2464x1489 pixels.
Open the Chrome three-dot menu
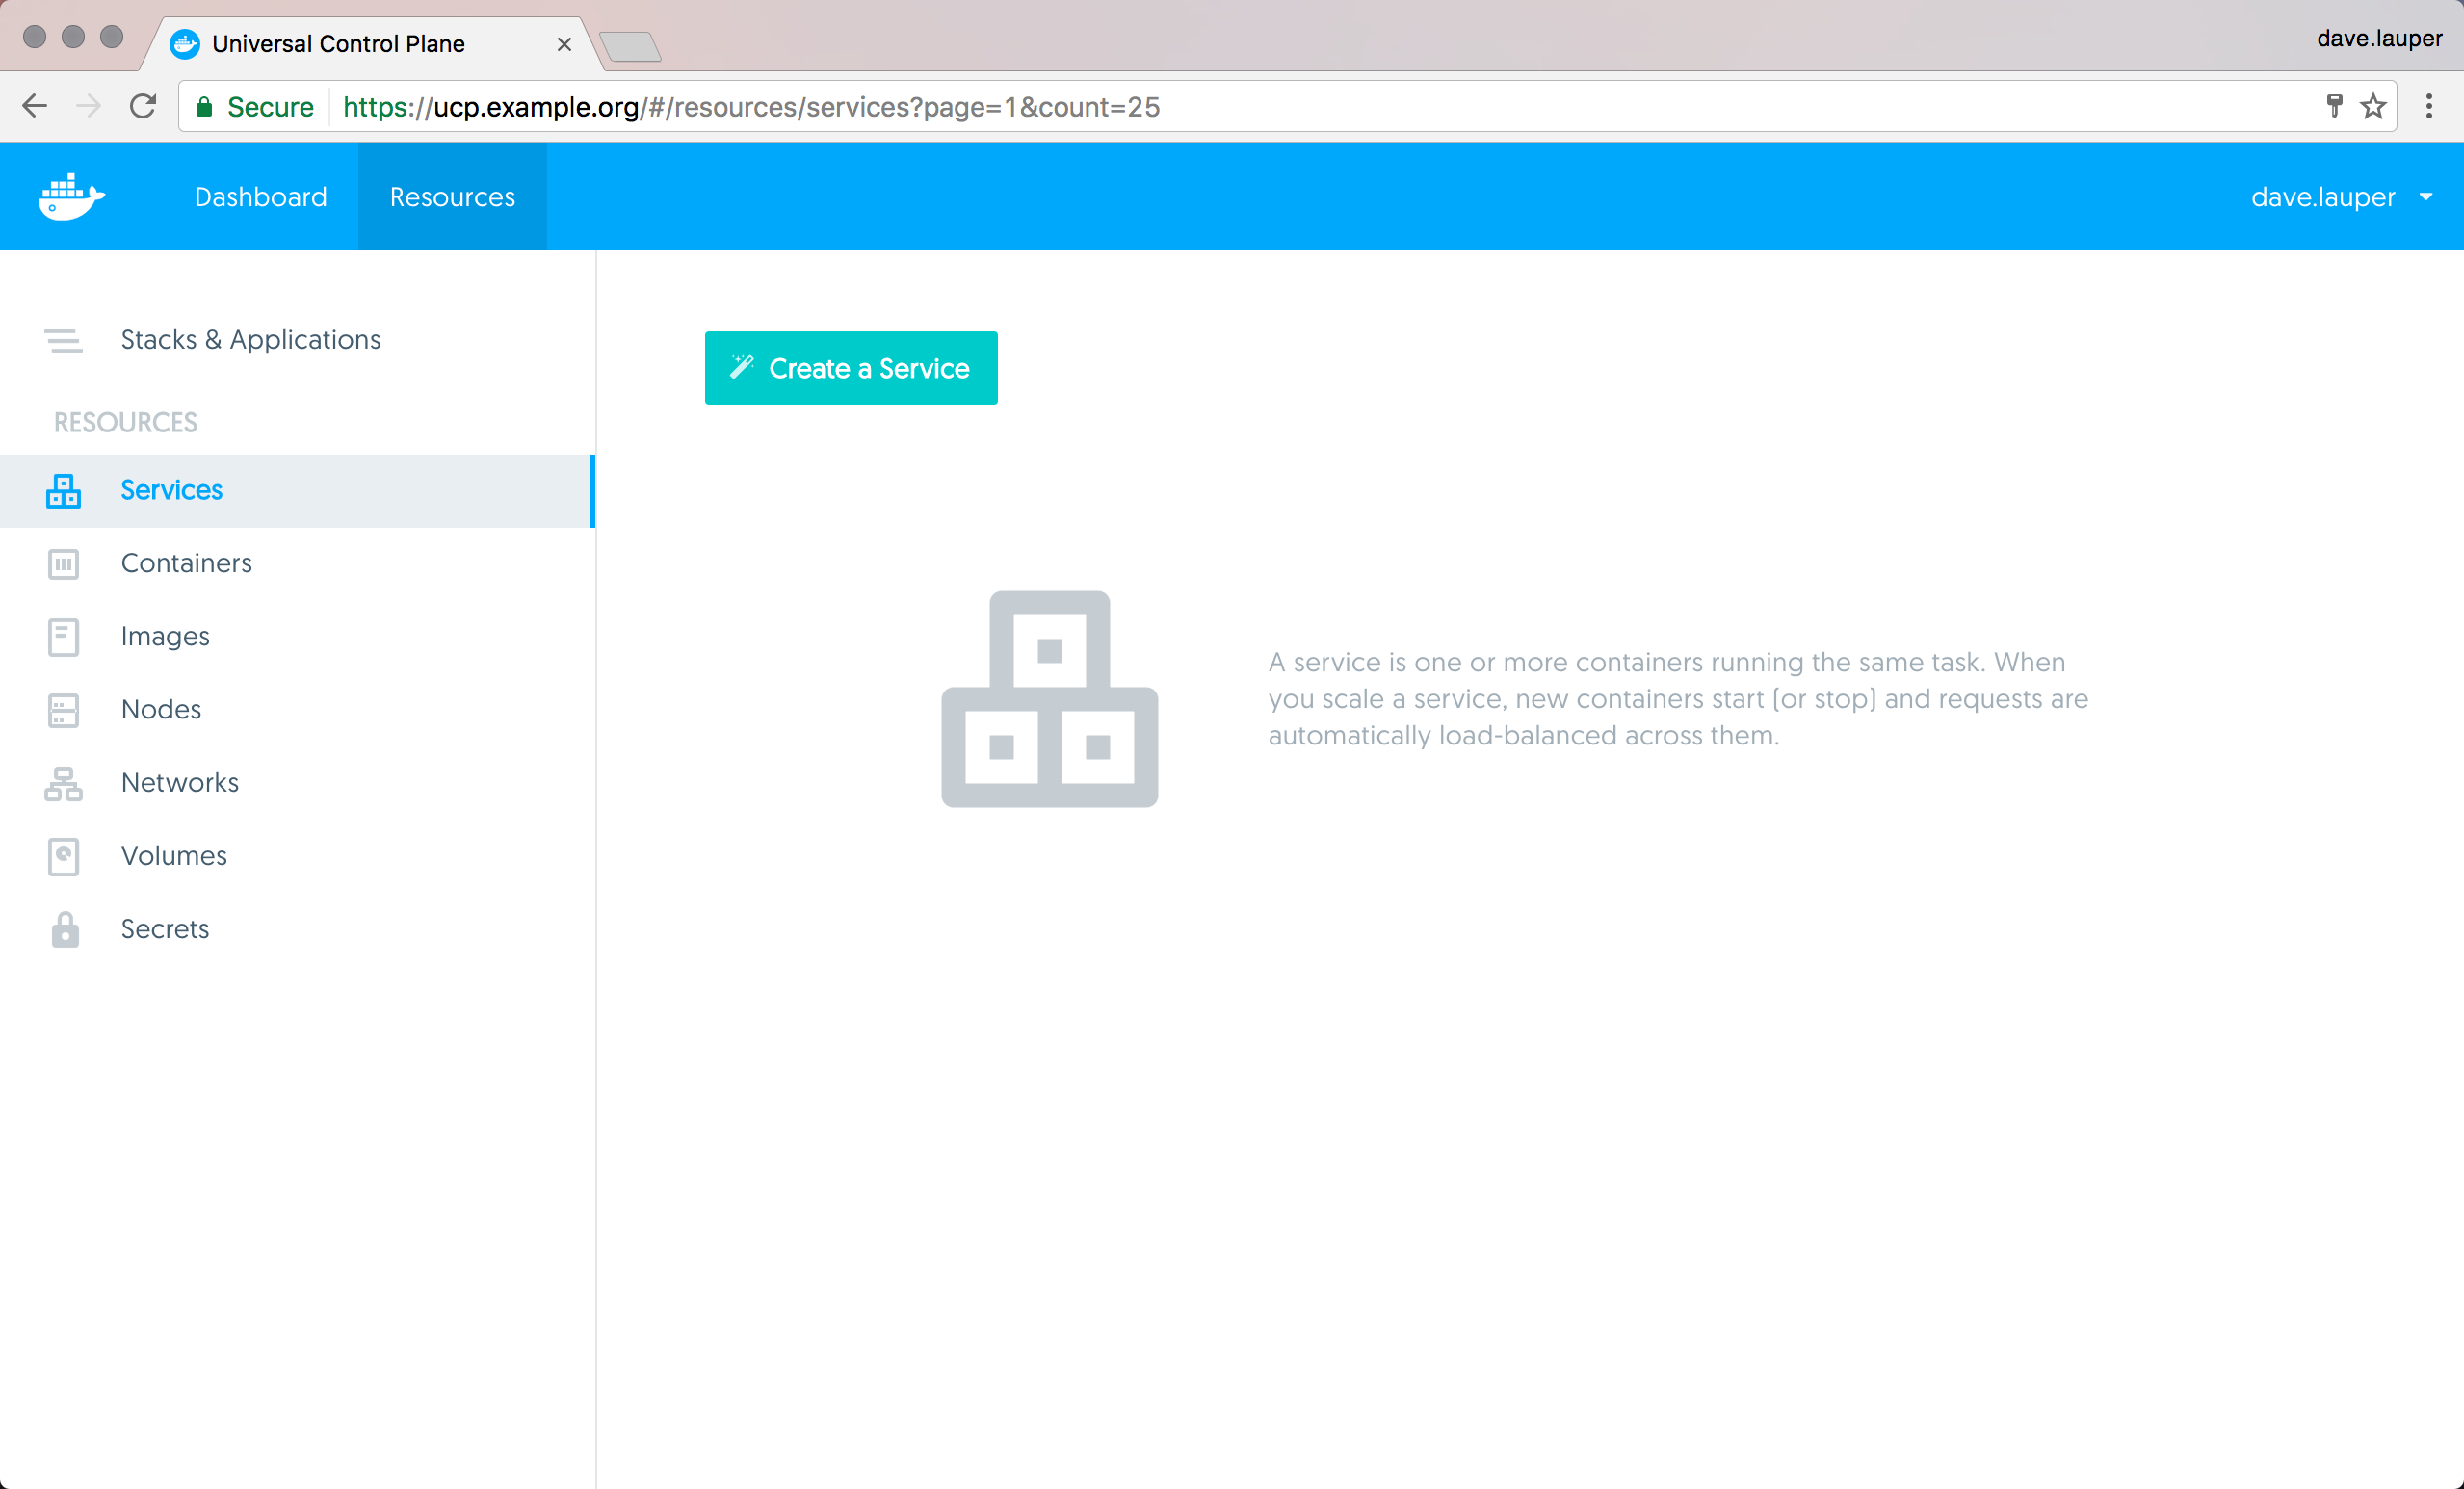click(2429, 106)
